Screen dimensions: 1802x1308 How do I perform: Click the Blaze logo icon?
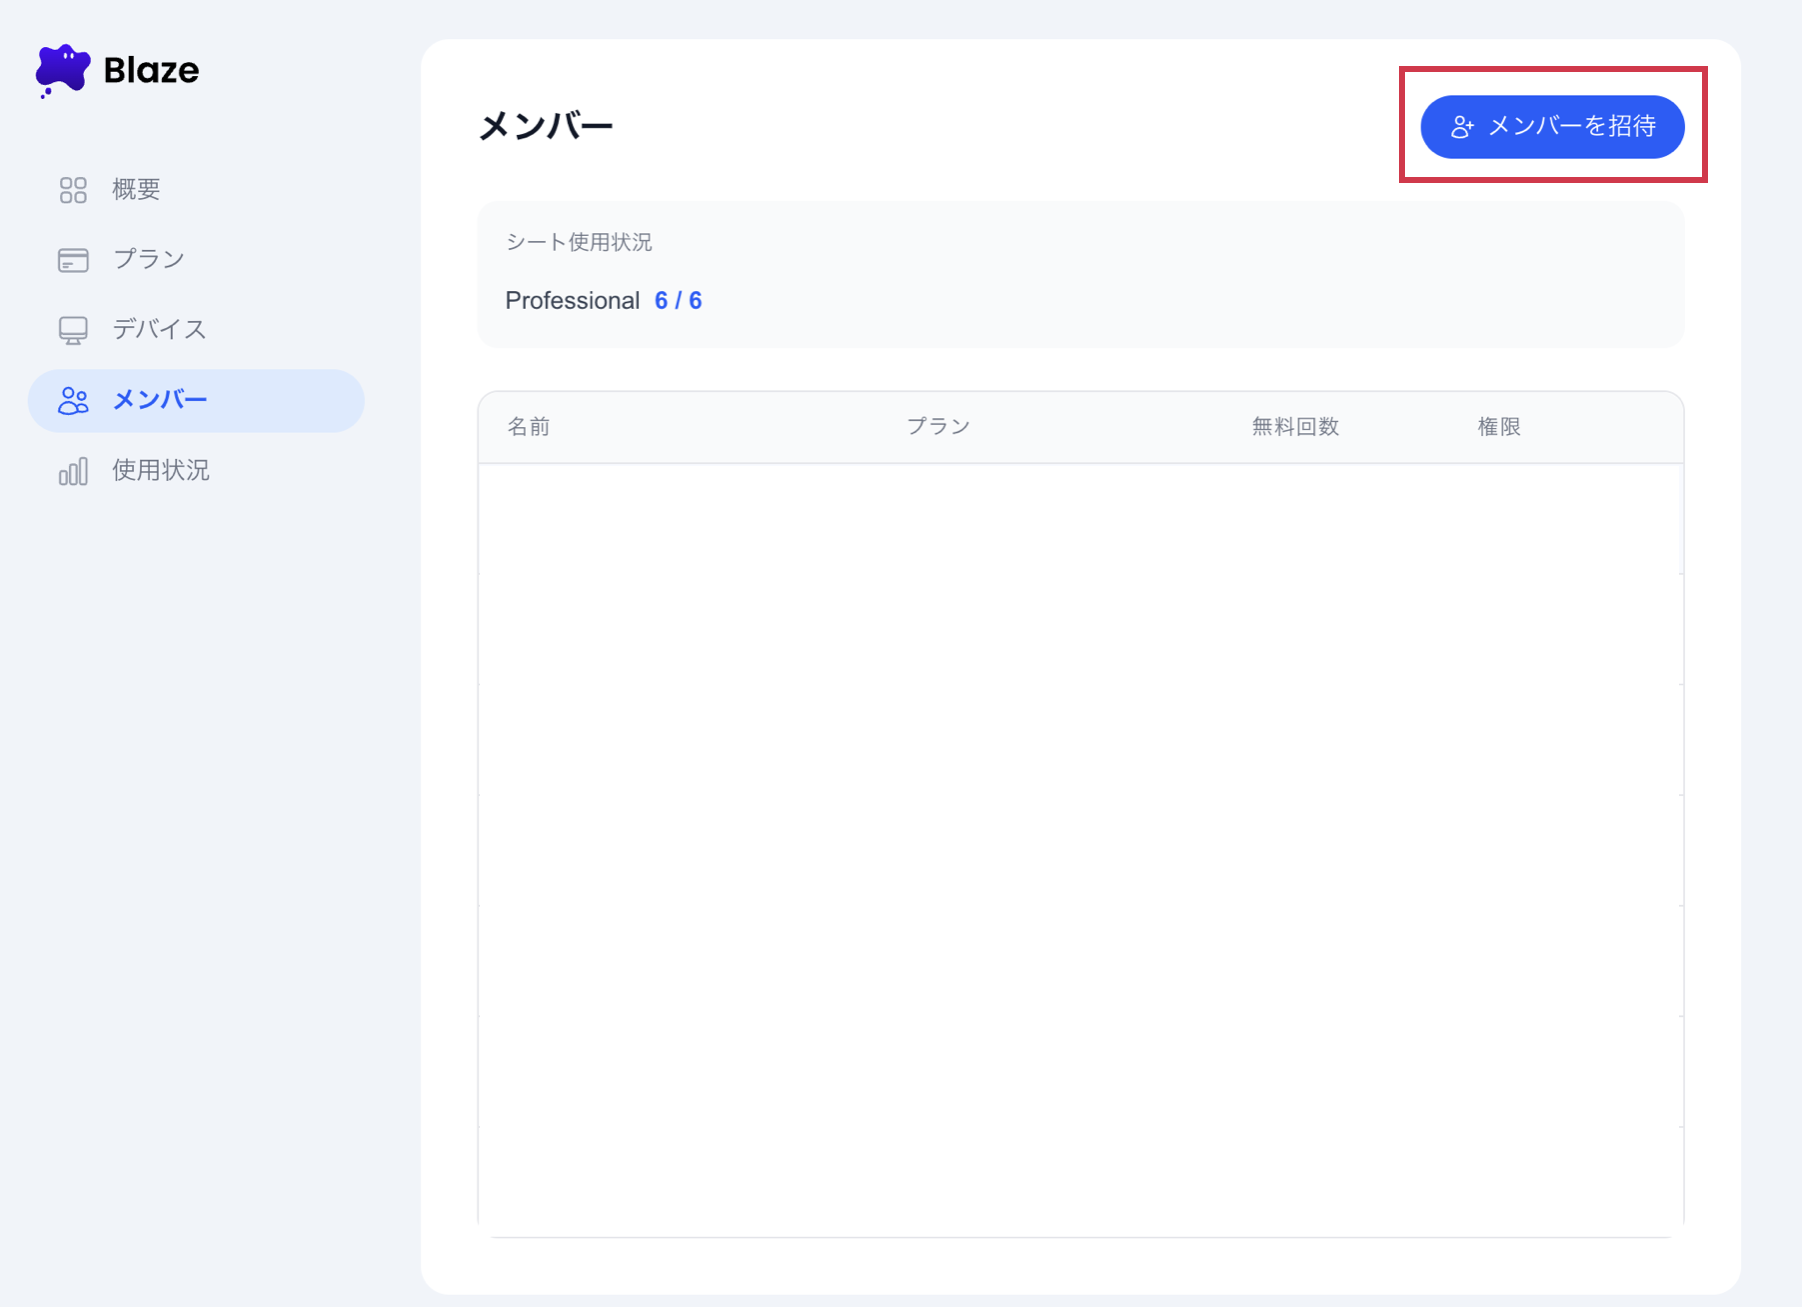point(62,70)
